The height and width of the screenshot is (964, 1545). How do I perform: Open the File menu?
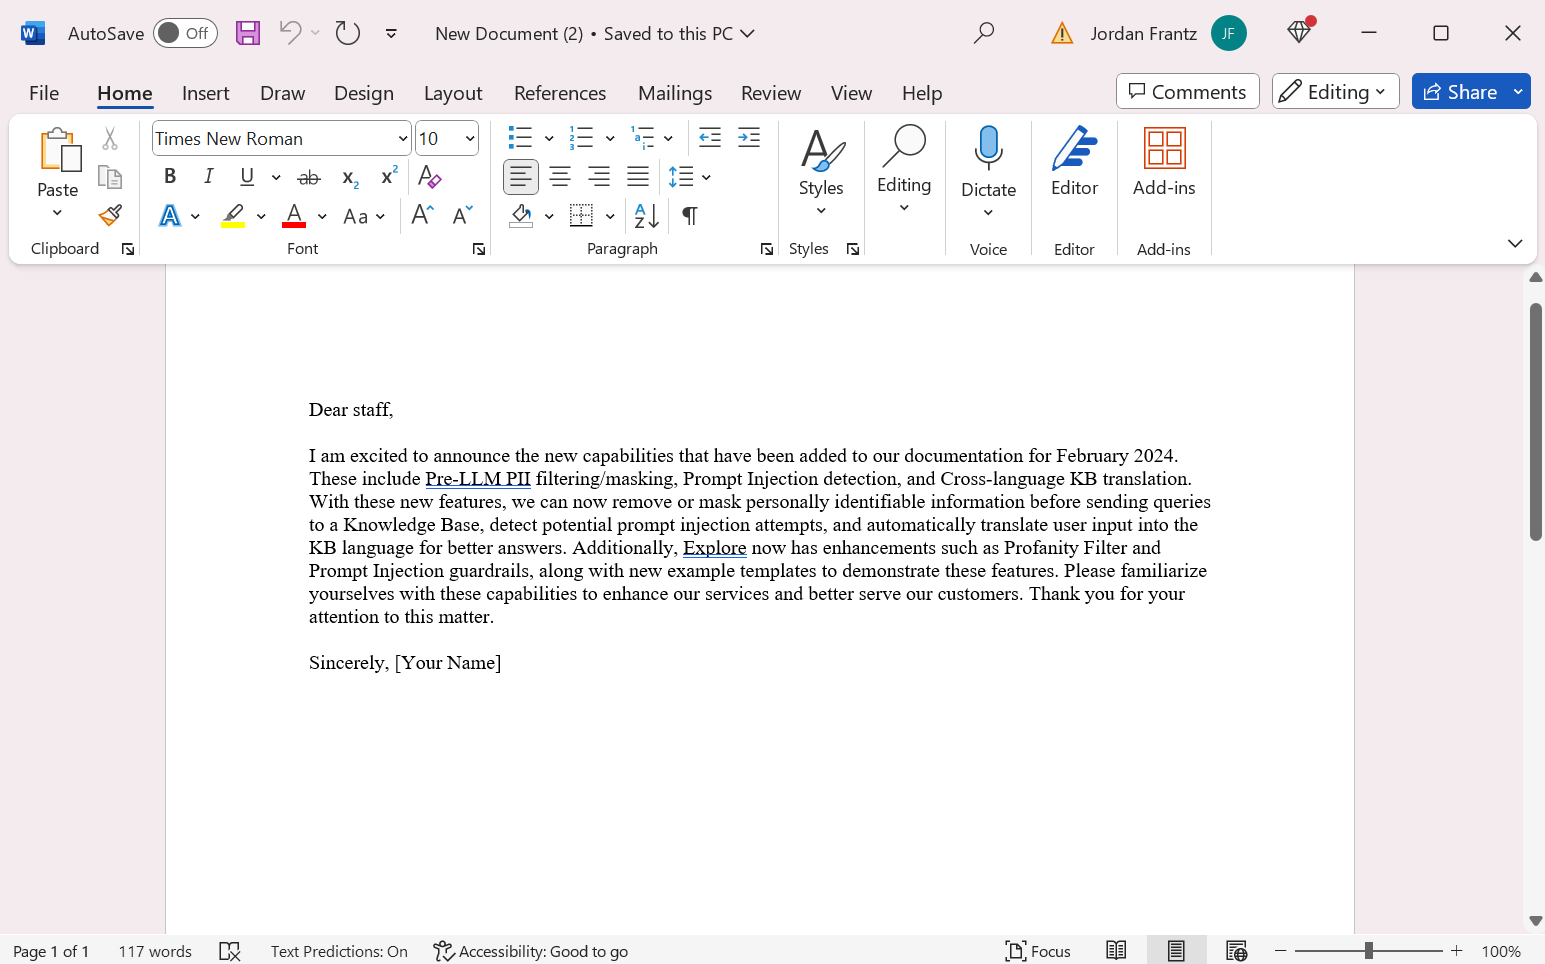coord(44,93)
